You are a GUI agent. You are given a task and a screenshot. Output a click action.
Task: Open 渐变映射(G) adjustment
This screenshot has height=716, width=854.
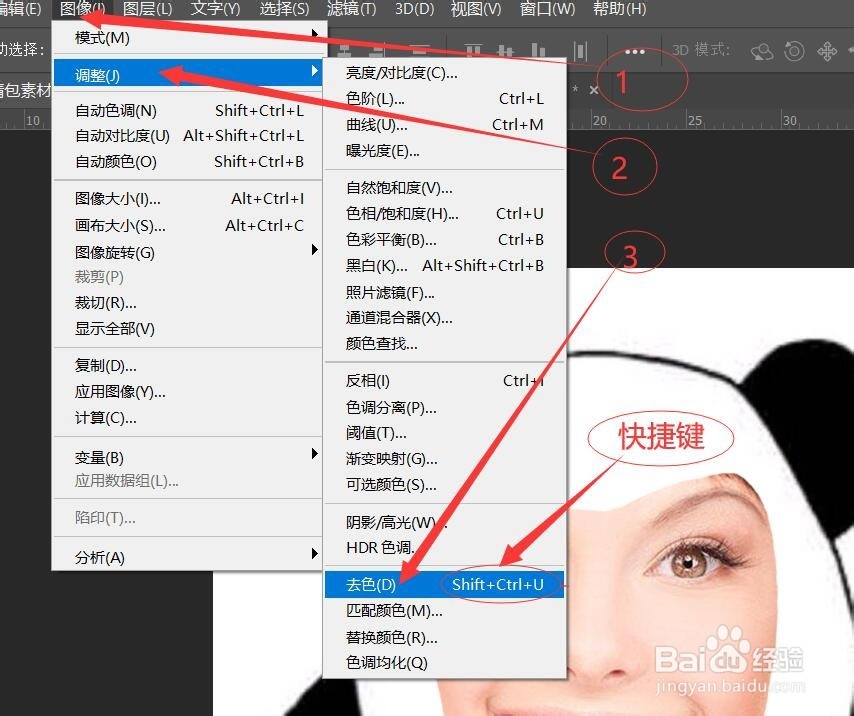(x=445, y=459)
